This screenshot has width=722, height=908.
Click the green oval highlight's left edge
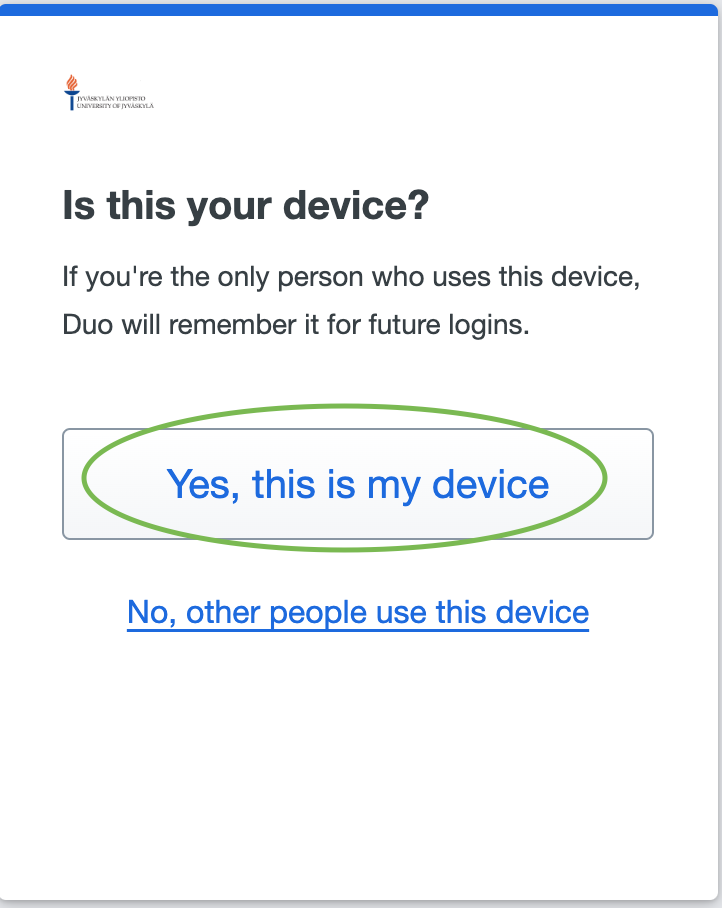(84, 480)
